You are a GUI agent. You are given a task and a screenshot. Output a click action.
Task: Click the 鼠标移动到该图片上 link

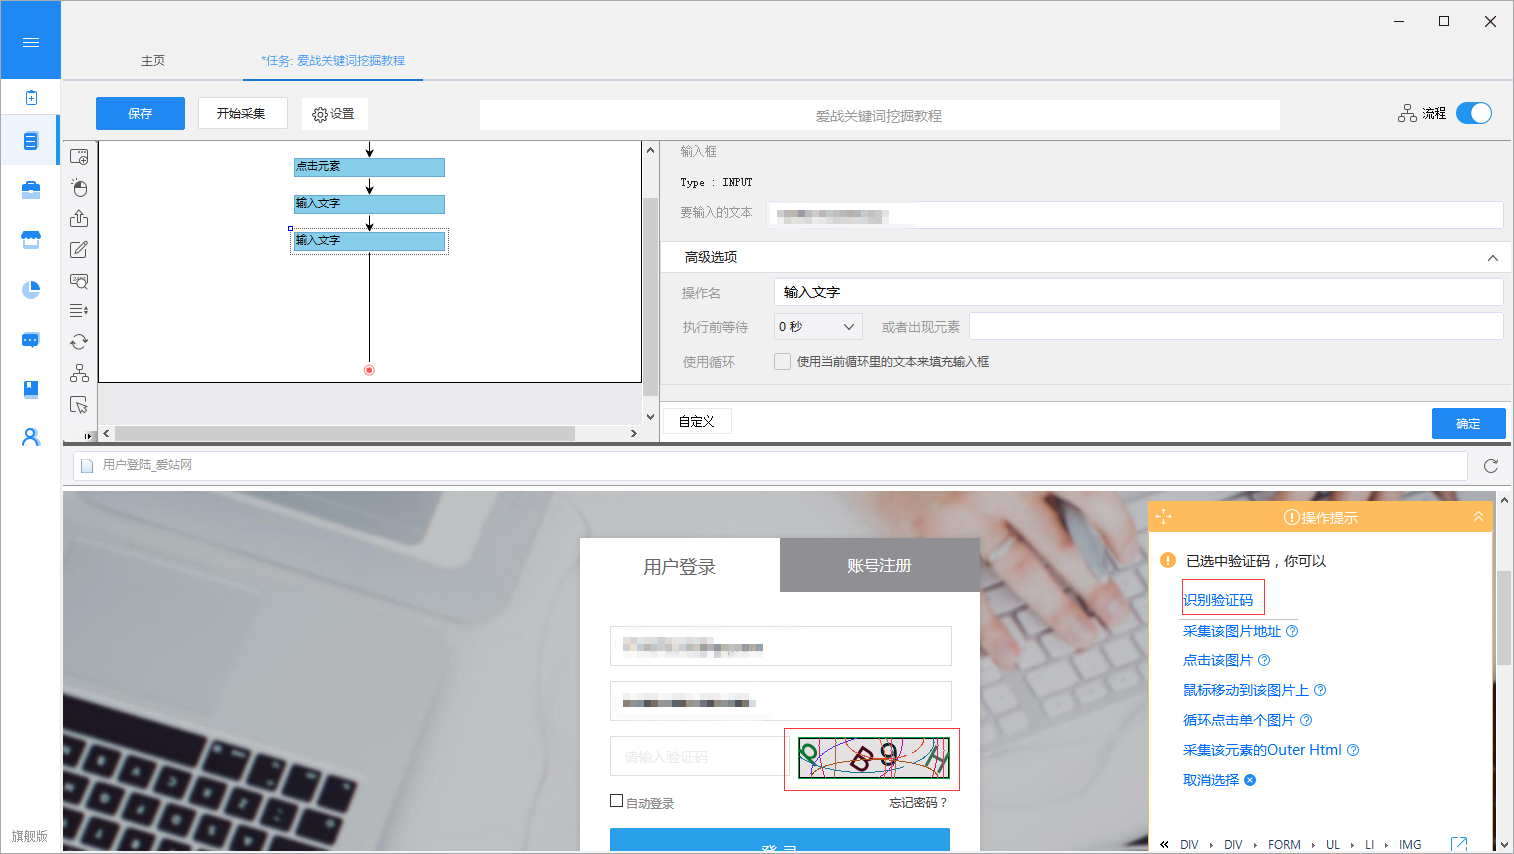tap(1246, 690)
